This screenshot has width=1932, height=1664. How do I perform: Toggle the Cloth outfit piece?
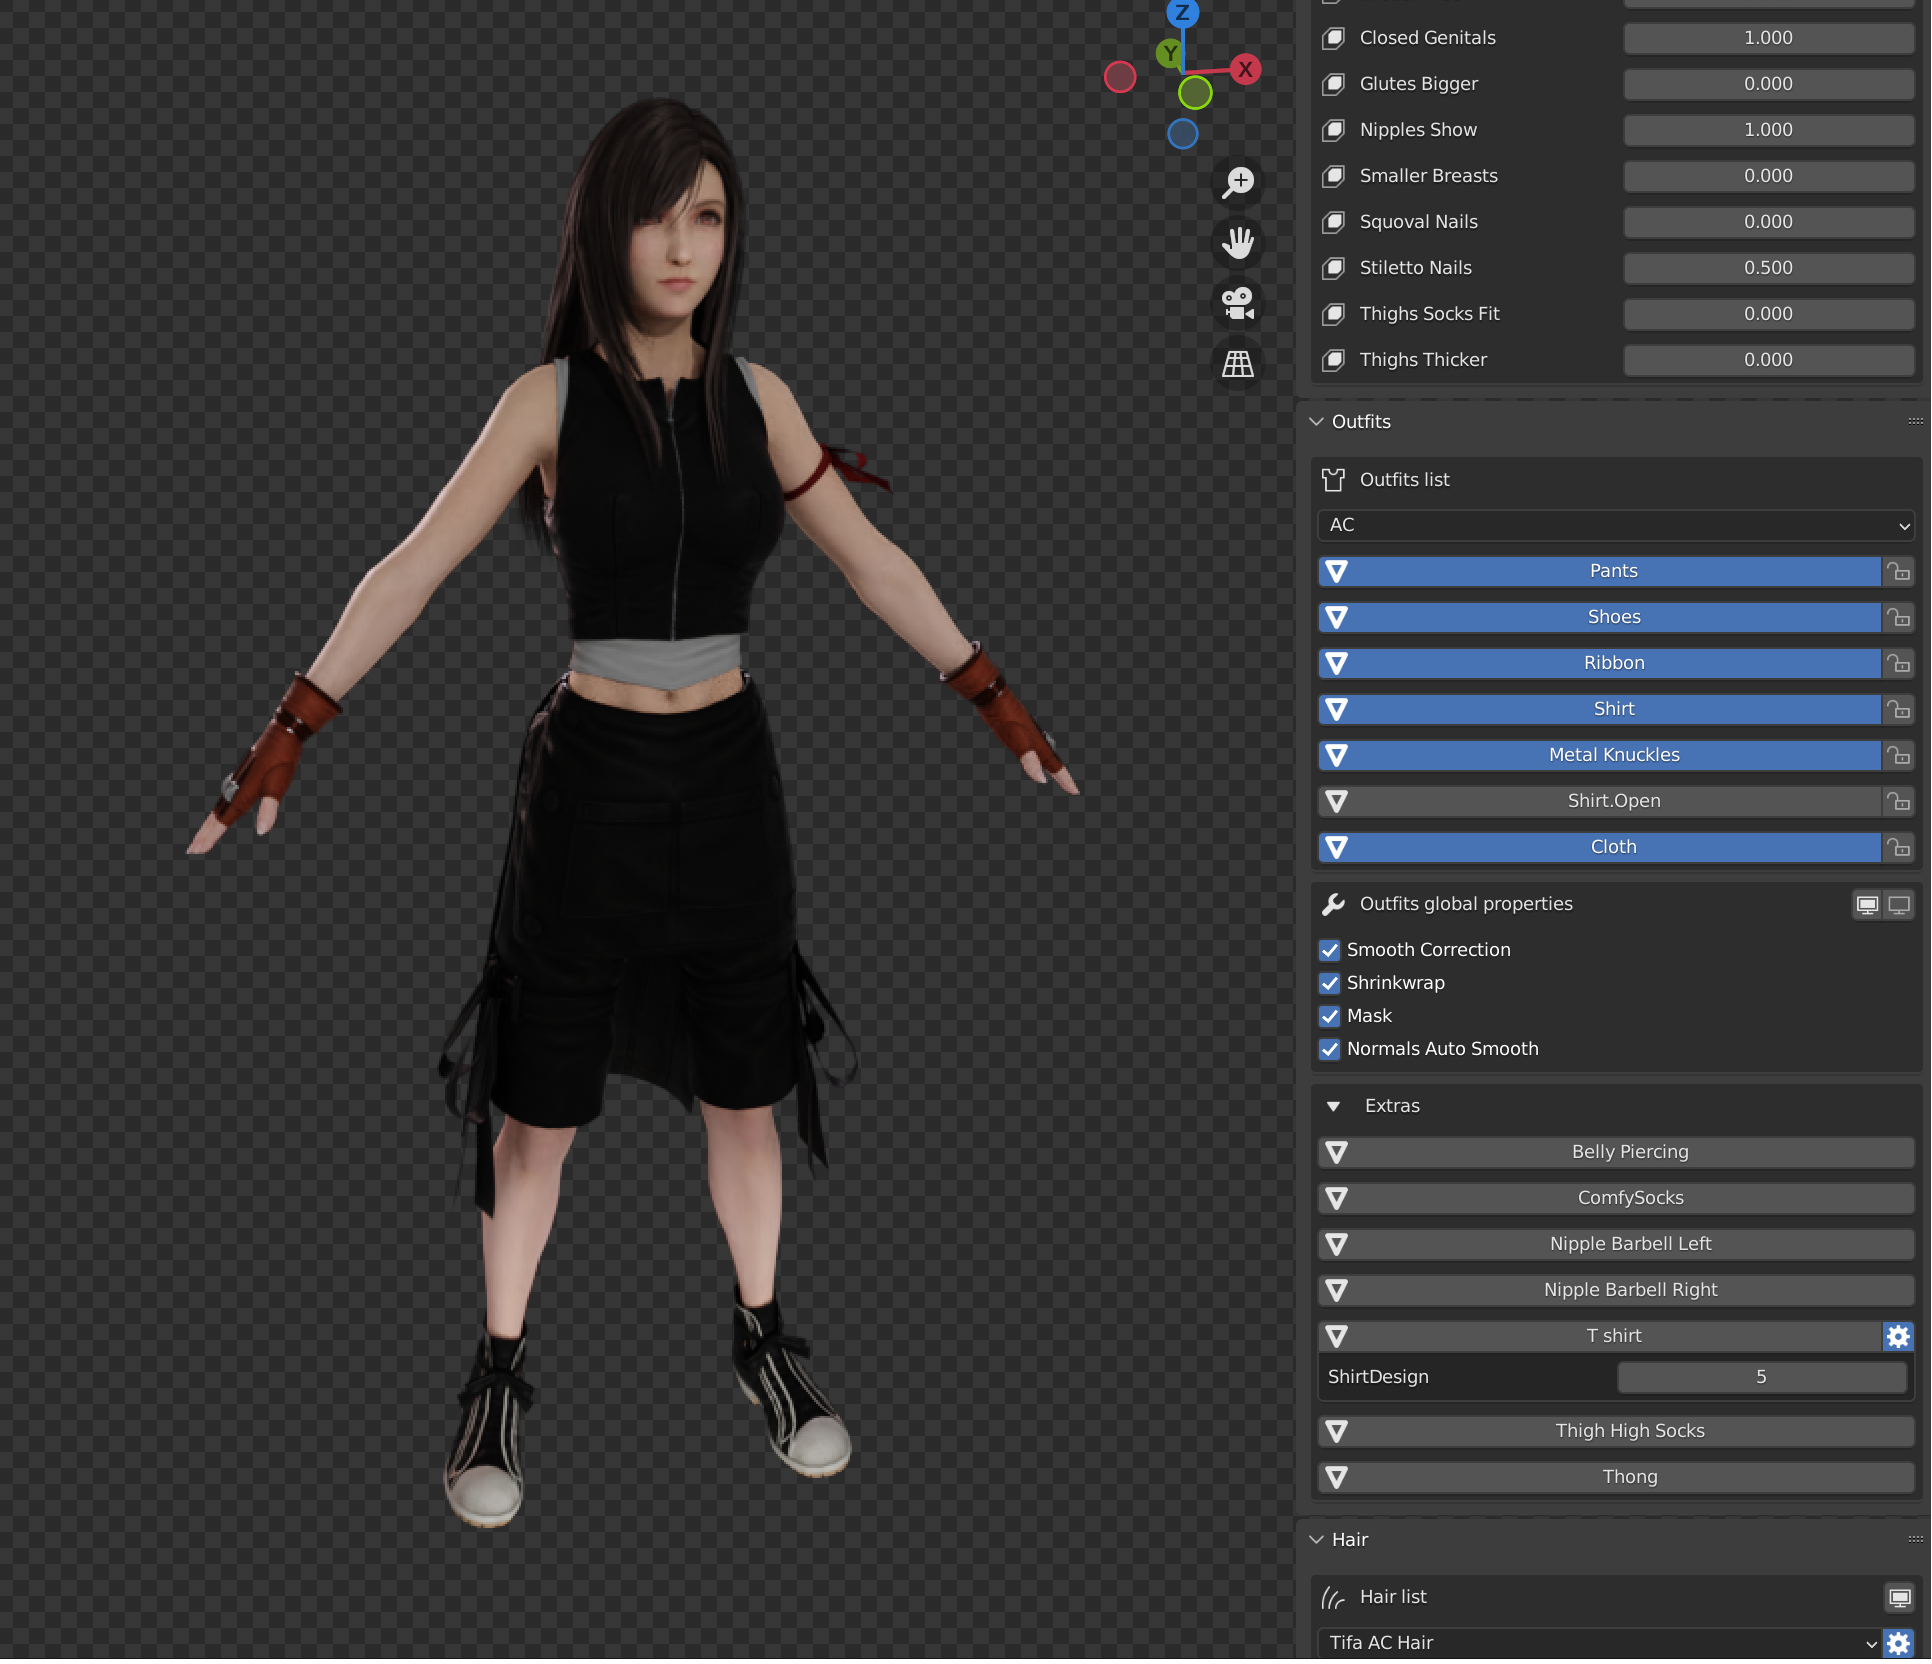click(1599, 848)
